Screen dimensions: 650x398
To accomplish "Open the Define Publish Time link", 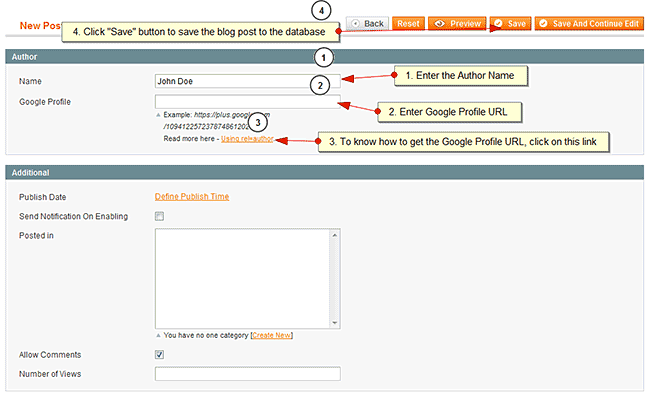I will click(x=192, y=197).
